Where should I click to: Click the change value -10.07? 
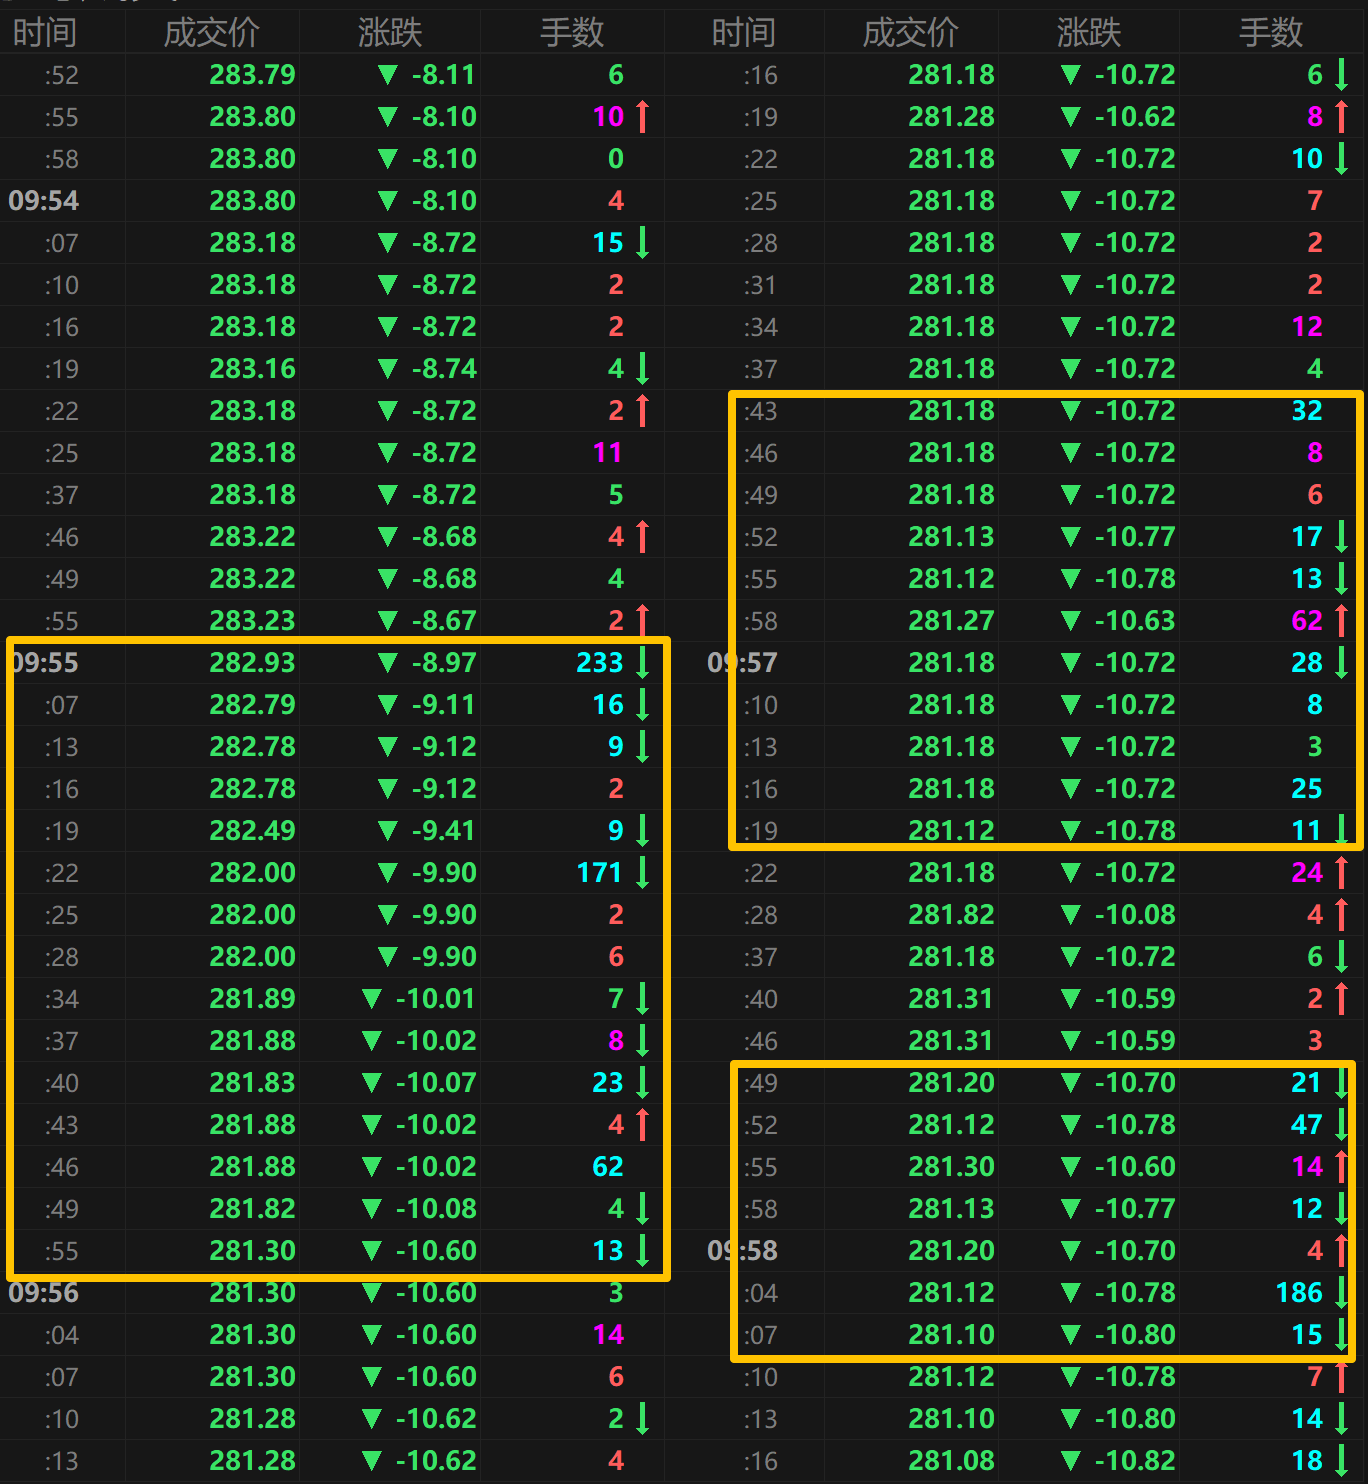click(435, 1082)
